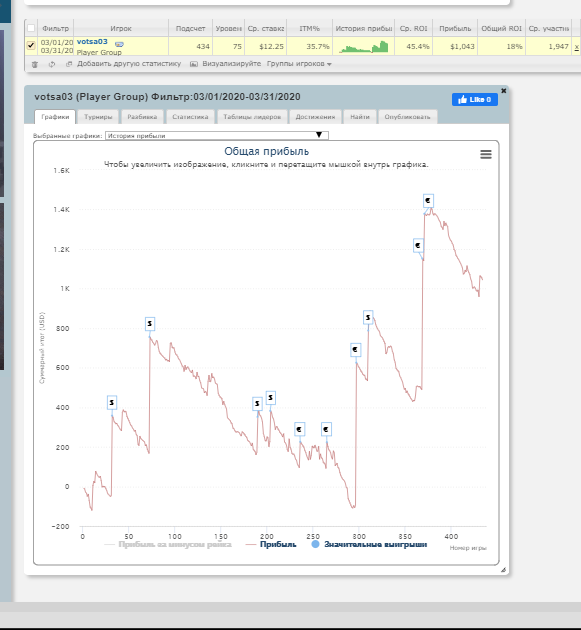Open the votsa03 player link

pyautogui.click(x=92, y=42)
